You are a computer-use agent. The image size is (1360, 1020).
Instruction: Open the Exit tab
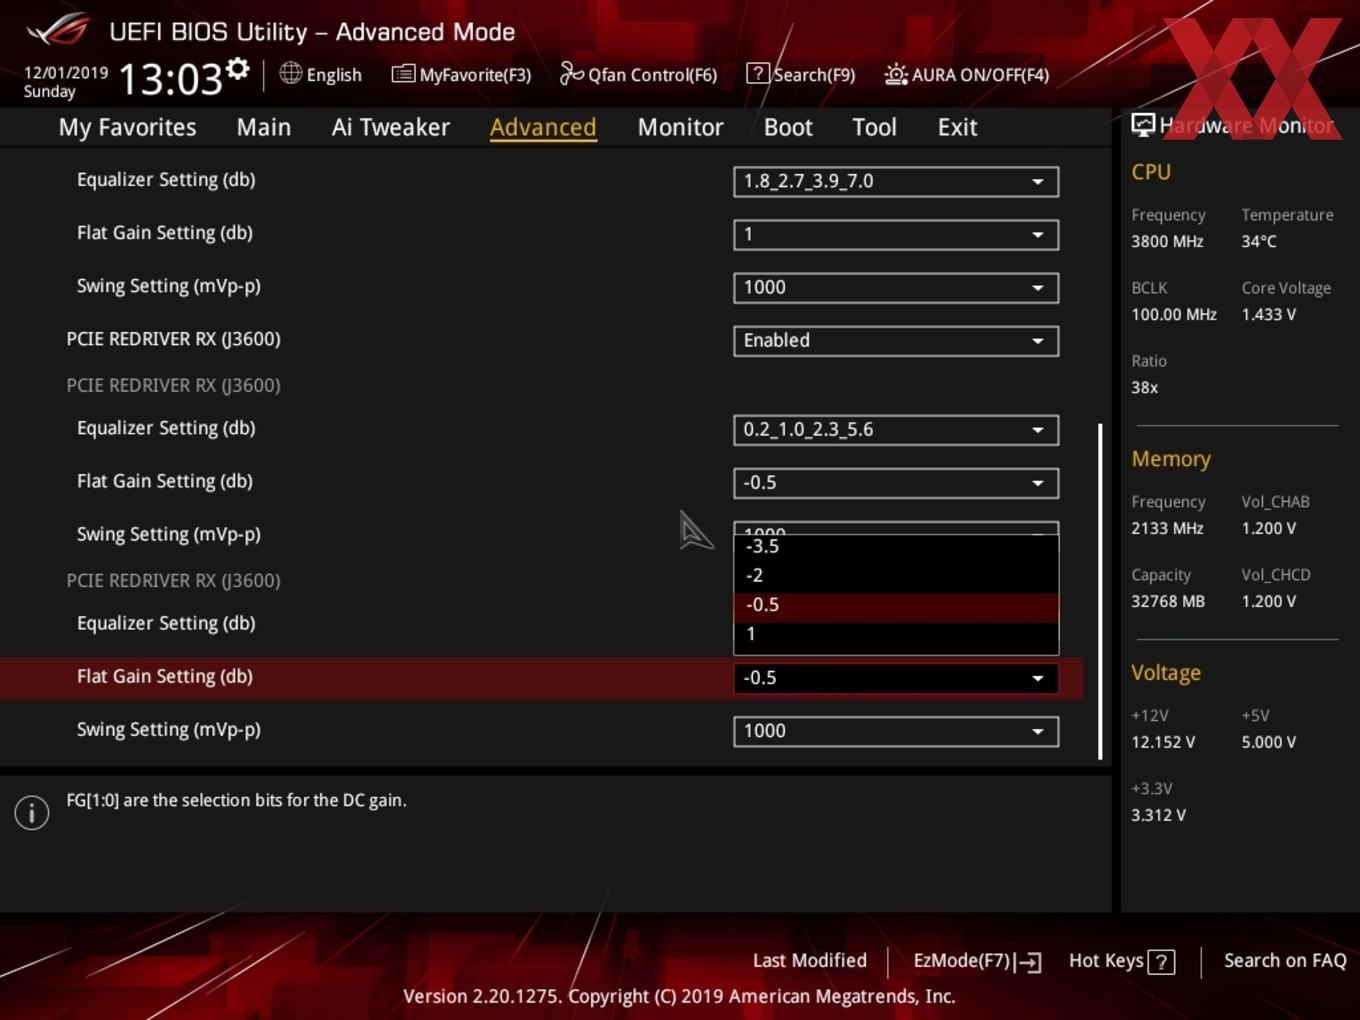coord(957,127)
